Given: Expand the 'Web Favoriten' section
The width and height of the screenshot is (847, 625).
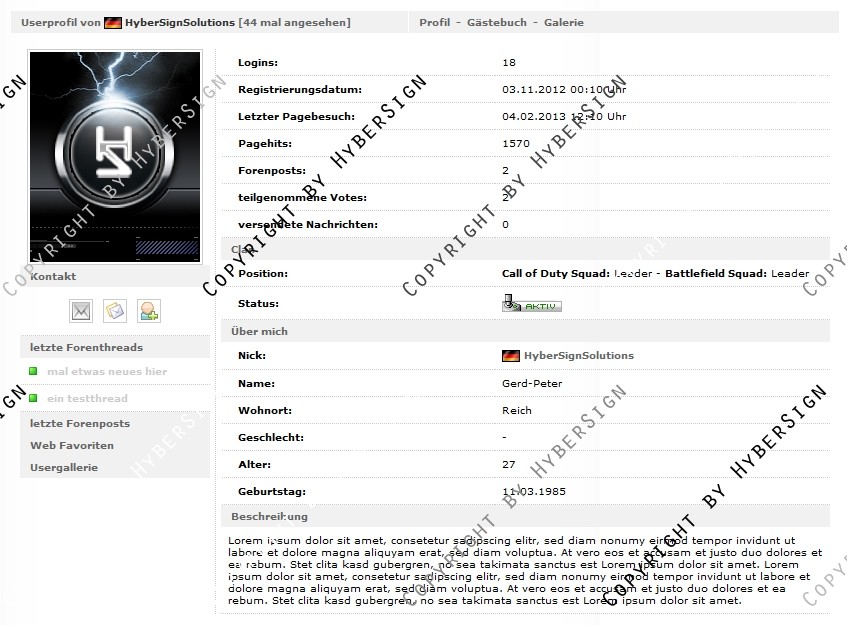Looking at the screenshot, I should point(115,446).
